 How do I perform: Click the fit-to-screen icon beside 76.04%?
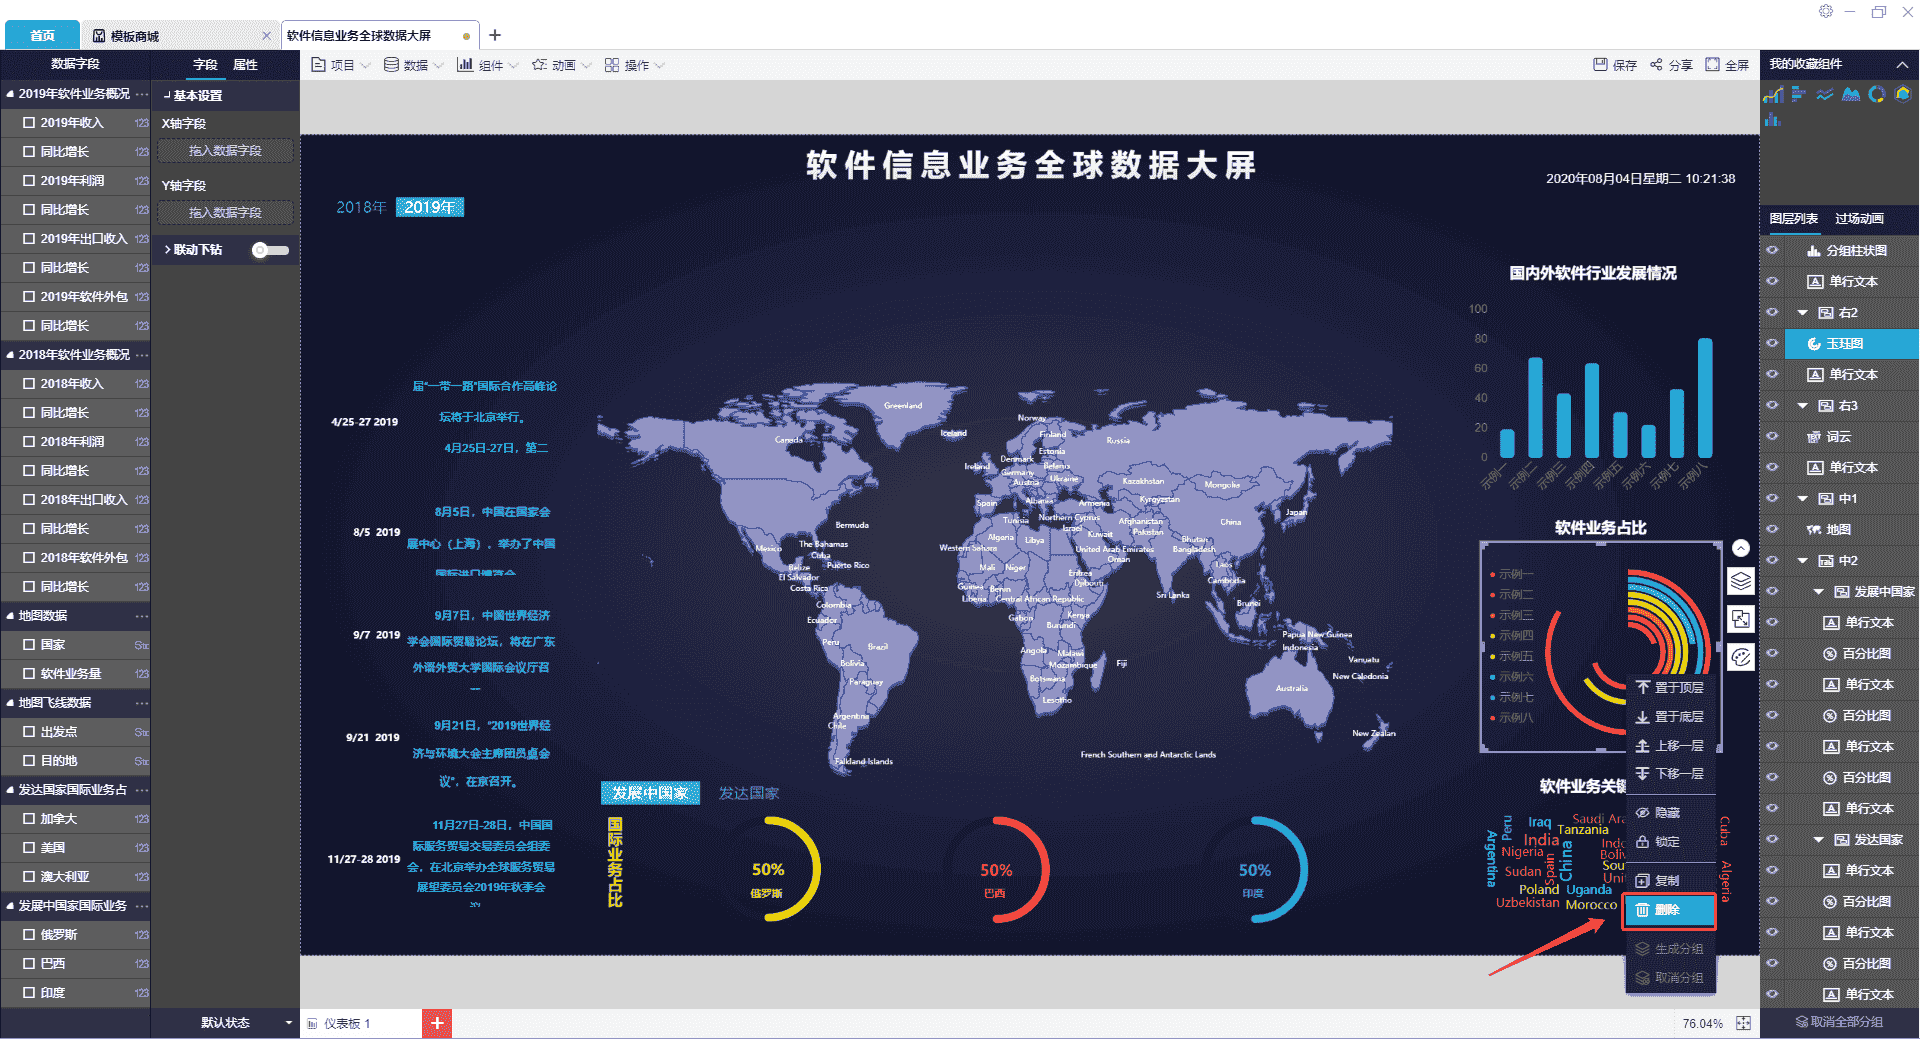tap(1743, 1023)
